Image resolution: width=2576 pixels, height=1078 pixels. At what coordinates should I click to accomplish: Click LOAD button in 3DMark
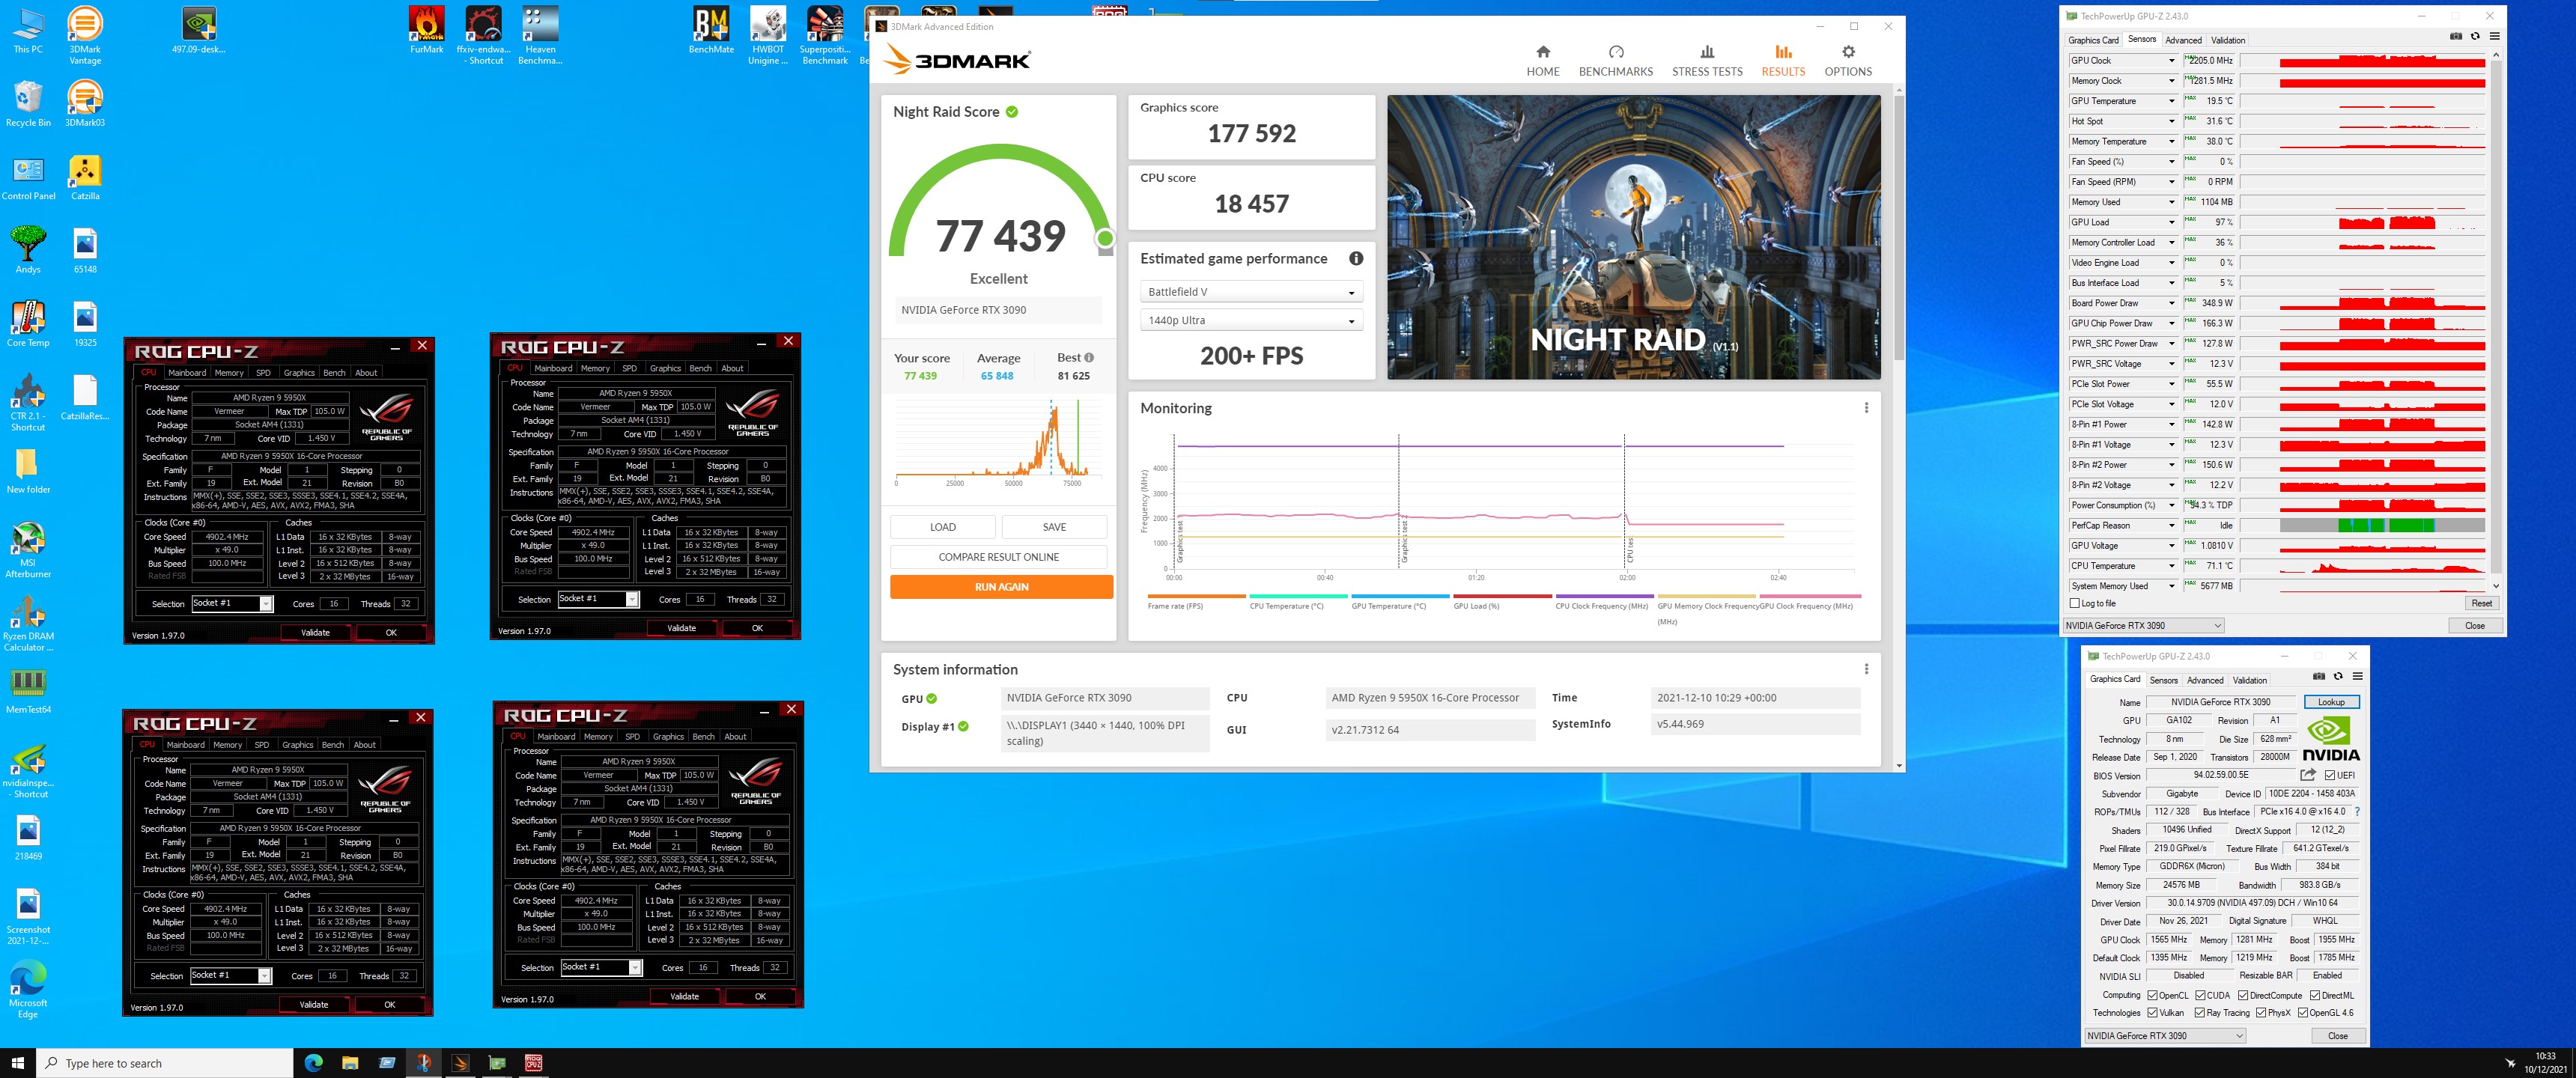tap(942, 527)
